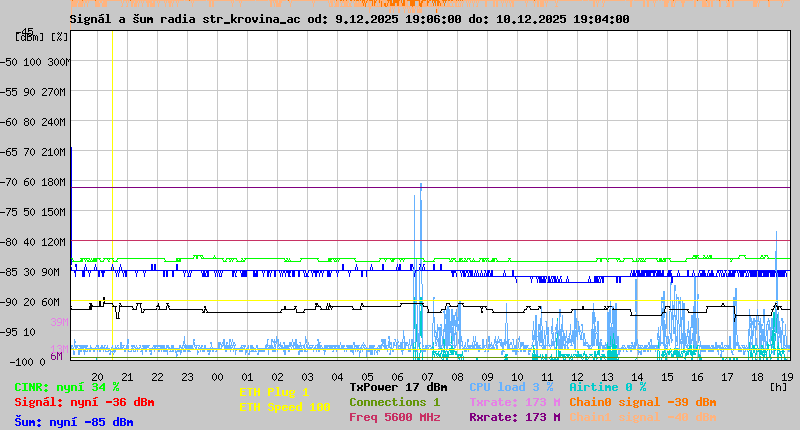The image size is (800, 430).
Task: Click the '23' hour label on x-axis
Action: (187, 377)
